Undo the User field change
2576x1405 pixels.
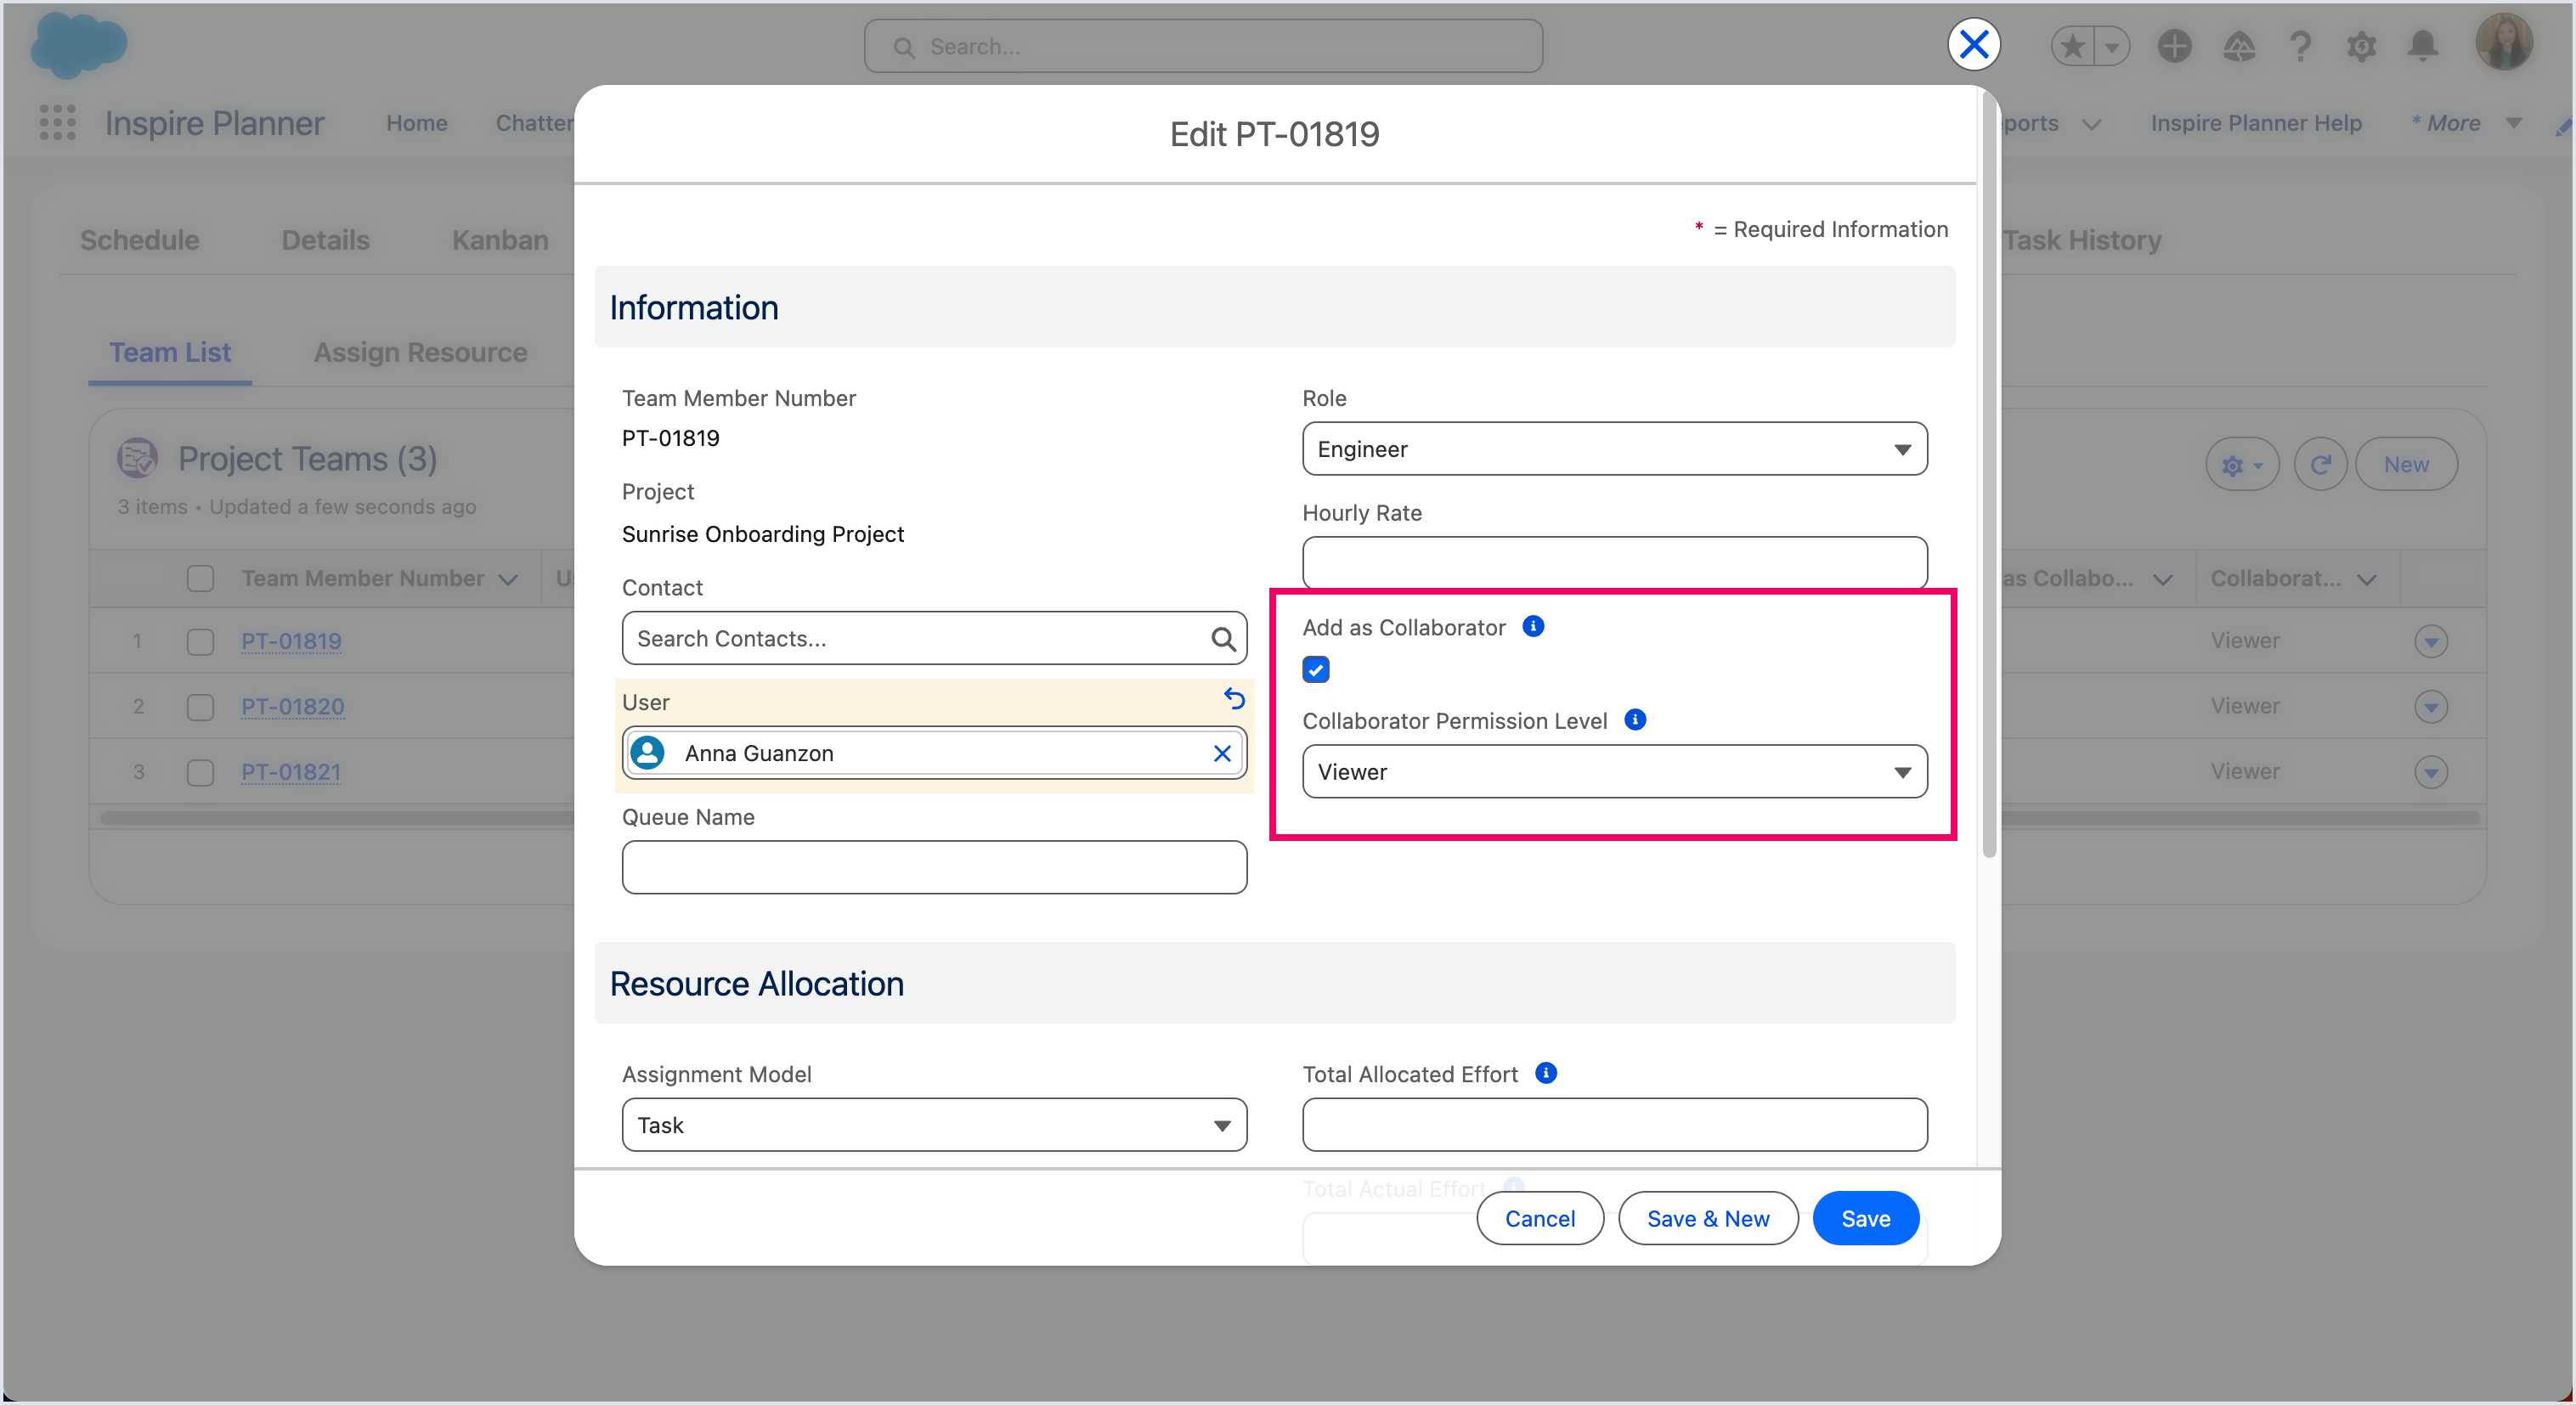click(1234, 698)
